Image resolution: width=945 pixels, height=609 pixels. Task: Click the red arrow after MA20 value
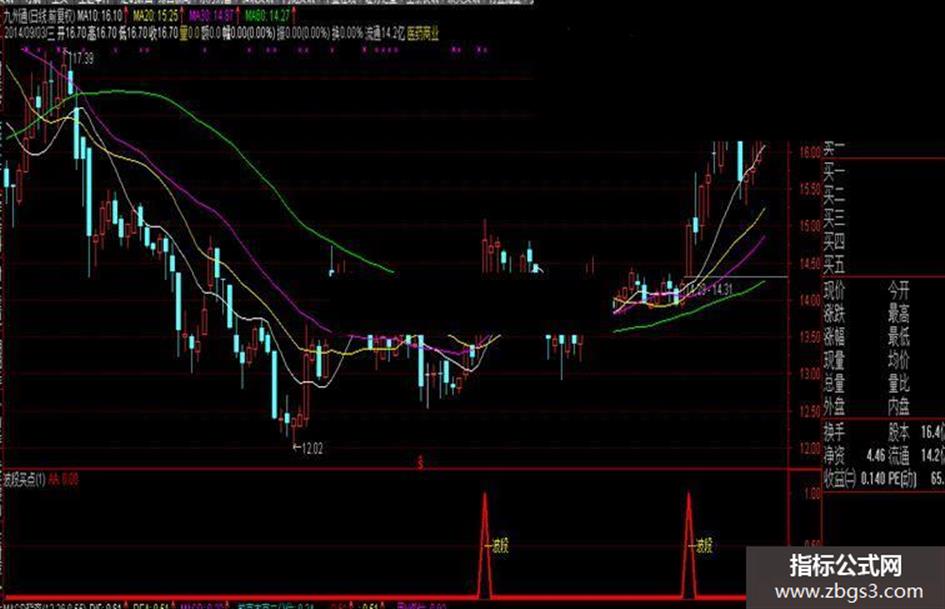coord(181,15)
